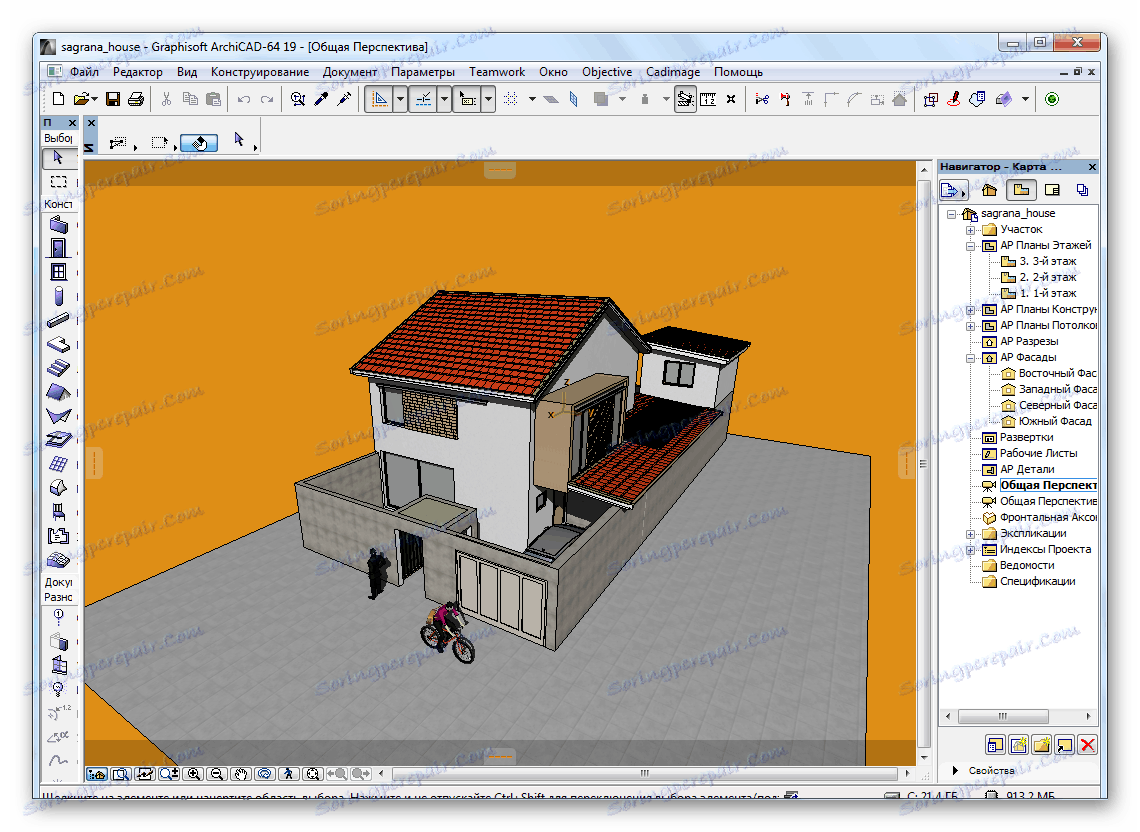Click the Redo arrow icon
The height and width of the screenshot is (832, 1140).
267,99
